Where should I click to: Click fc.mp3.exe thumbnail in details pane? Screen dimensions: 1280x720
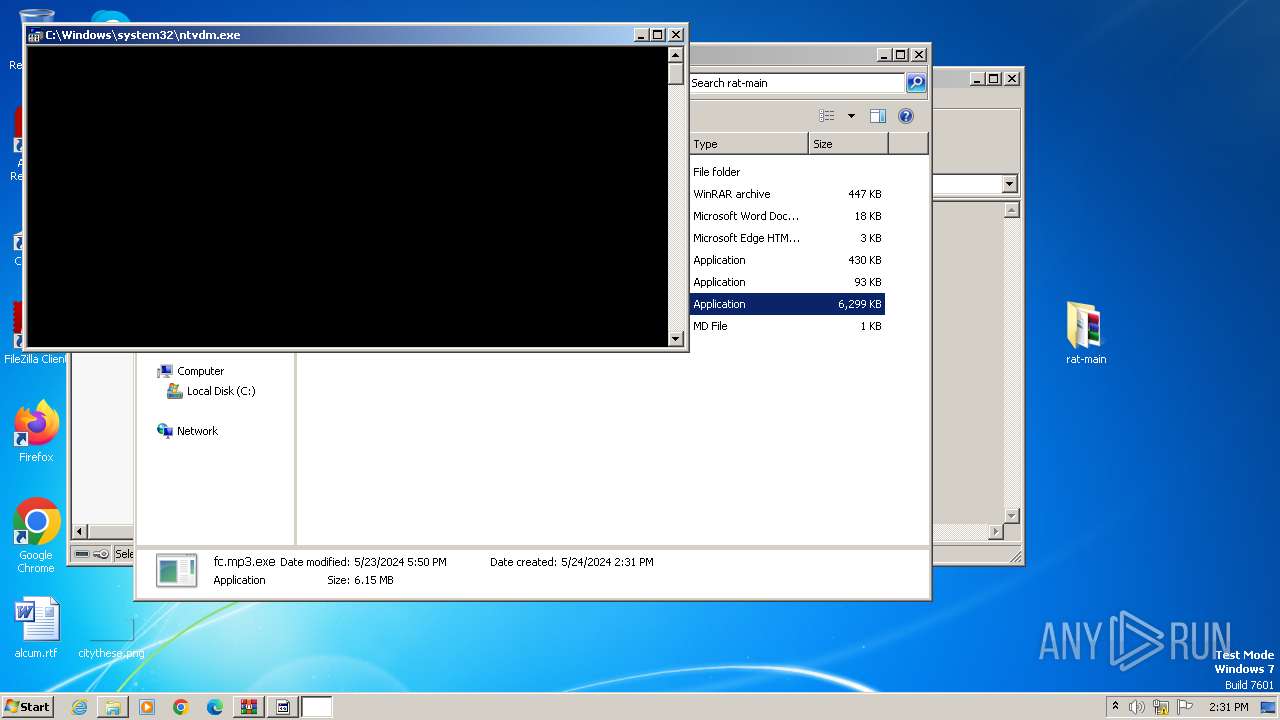[x=177, y=571]
